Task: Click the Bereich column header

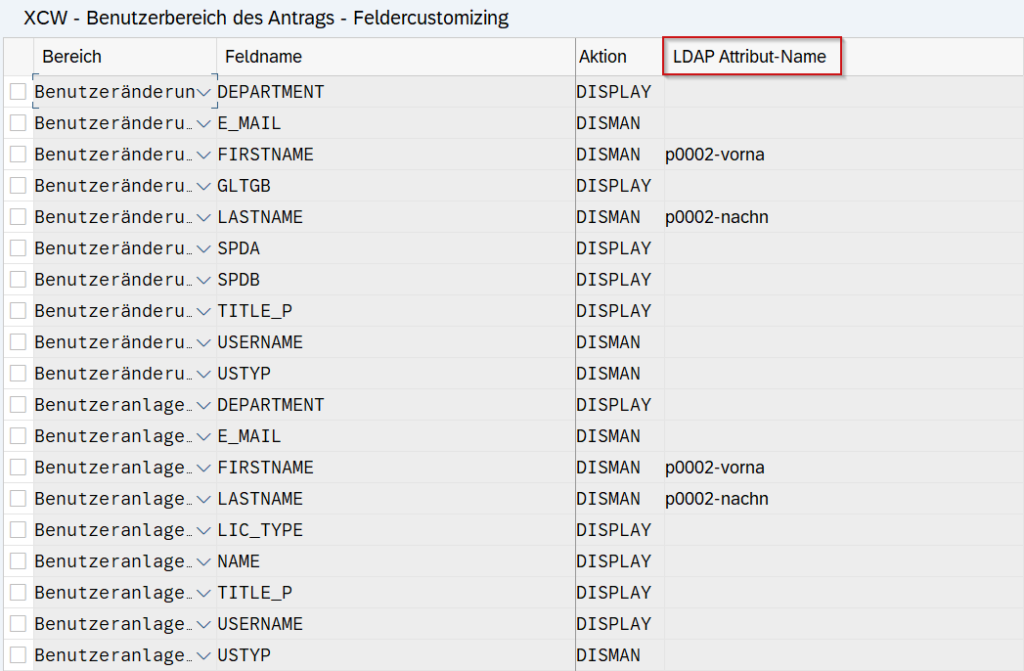Action: [x=125, y=57]
